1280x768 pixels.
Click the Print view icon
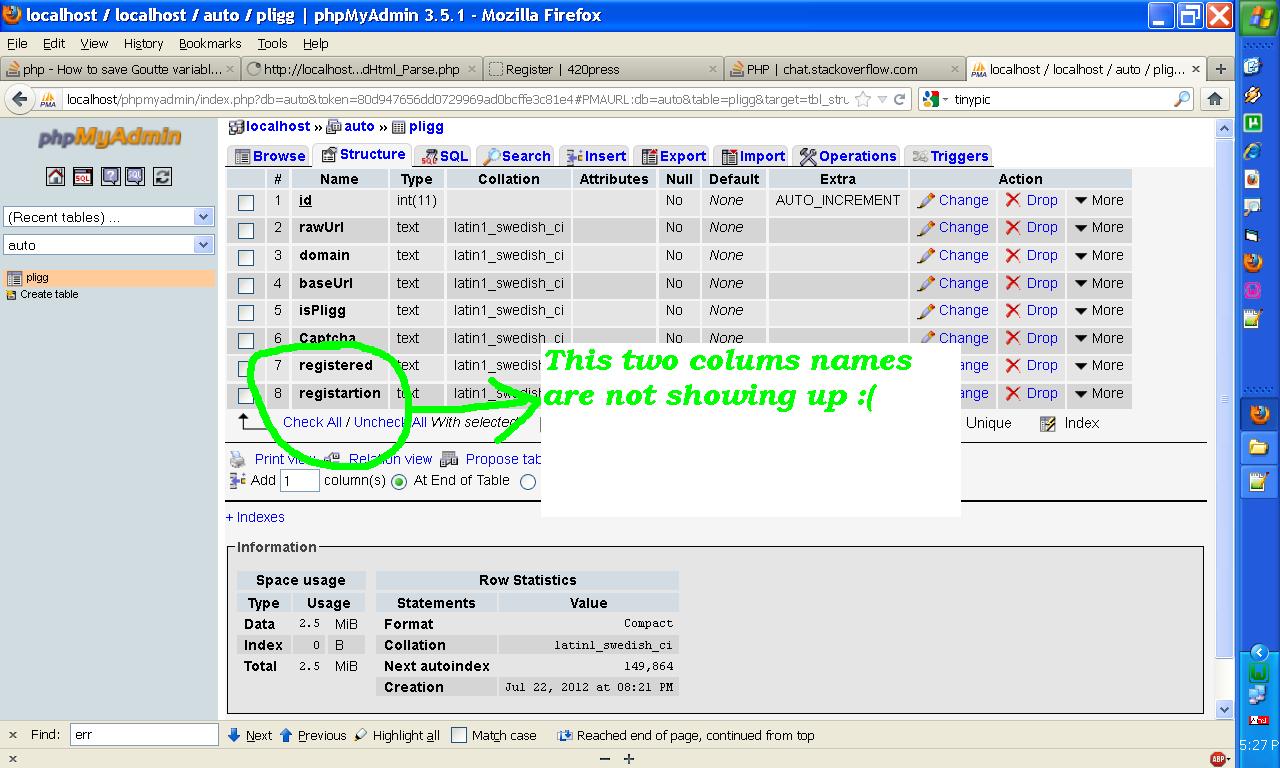[237, 459]
